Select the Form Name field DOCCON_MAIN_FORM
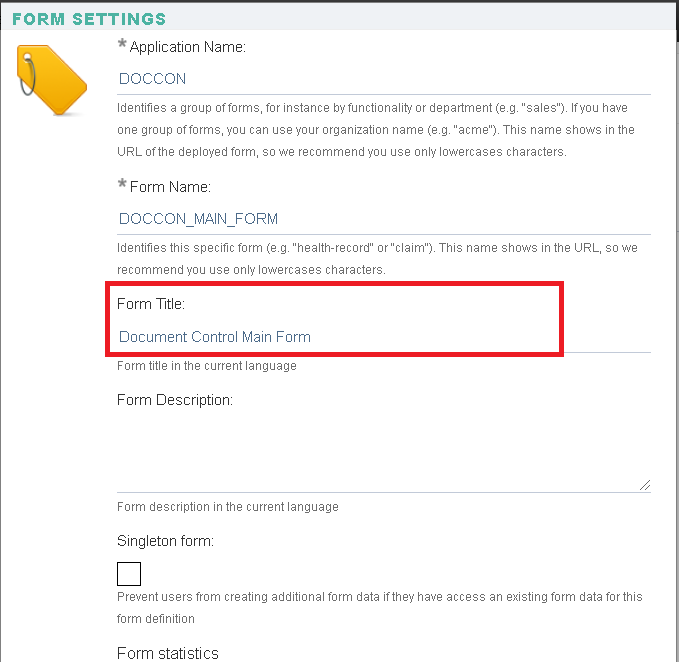 pyautogui.click(x=384, y=219)
